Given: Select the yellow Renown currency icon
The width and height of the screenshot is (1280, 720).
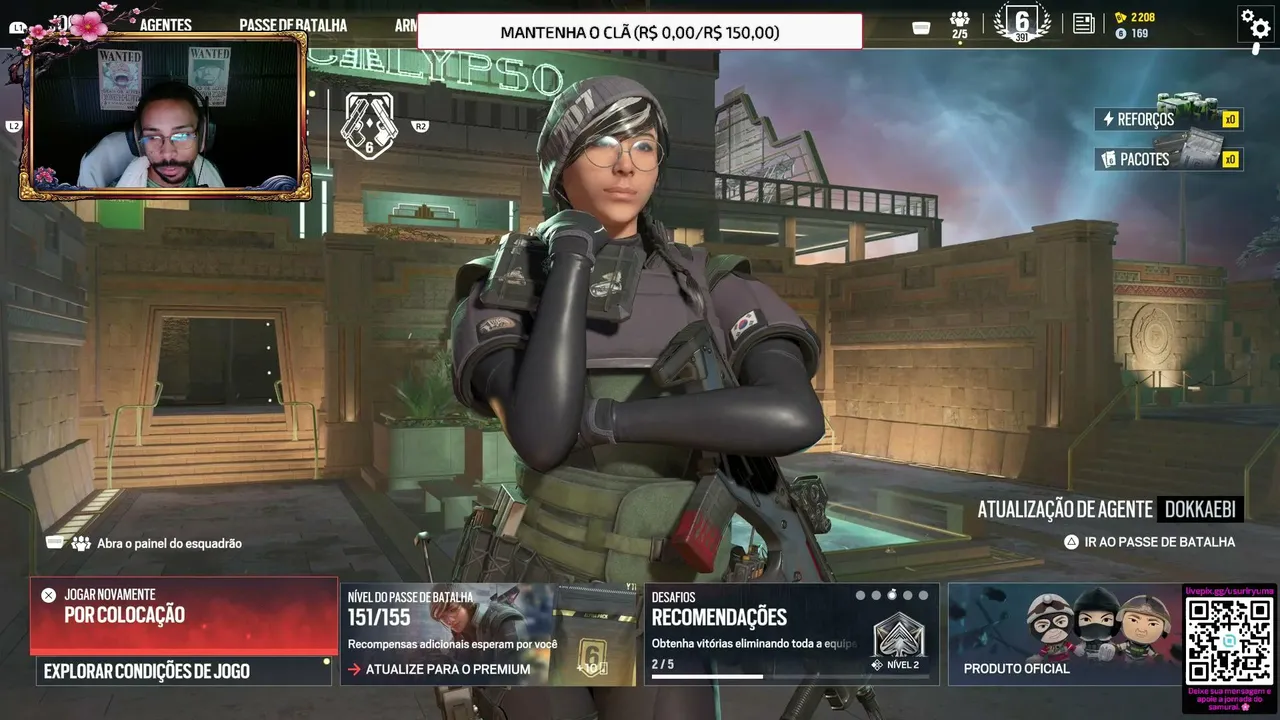Looking at the screenshot, I should tap(1120, 17).
